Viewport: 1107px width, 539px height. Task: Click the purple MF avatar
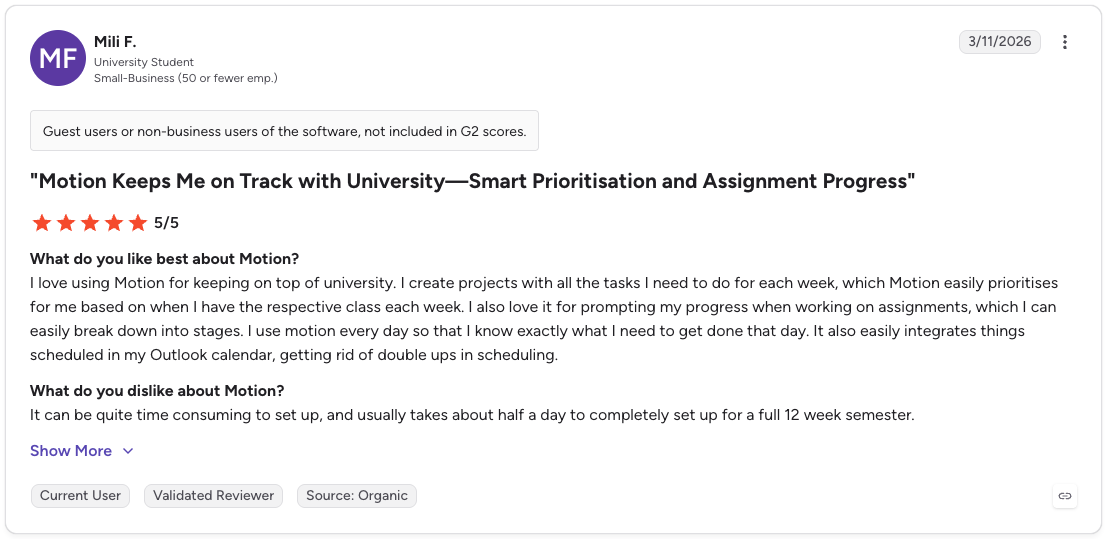(58, 58)
